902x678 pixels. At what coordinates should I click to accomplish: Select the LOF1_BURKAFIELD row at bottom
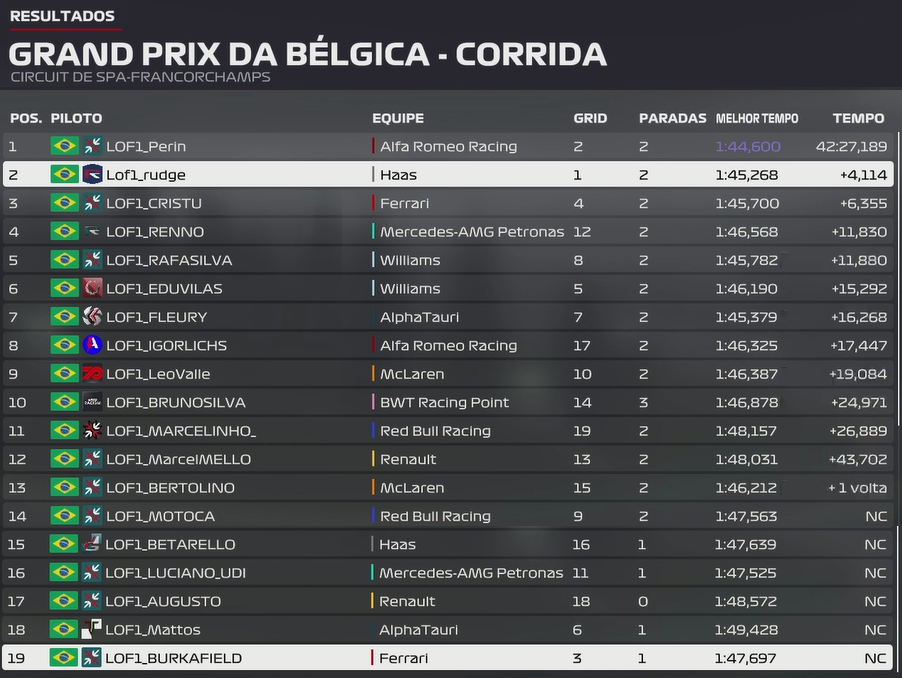tap(448, 658)
